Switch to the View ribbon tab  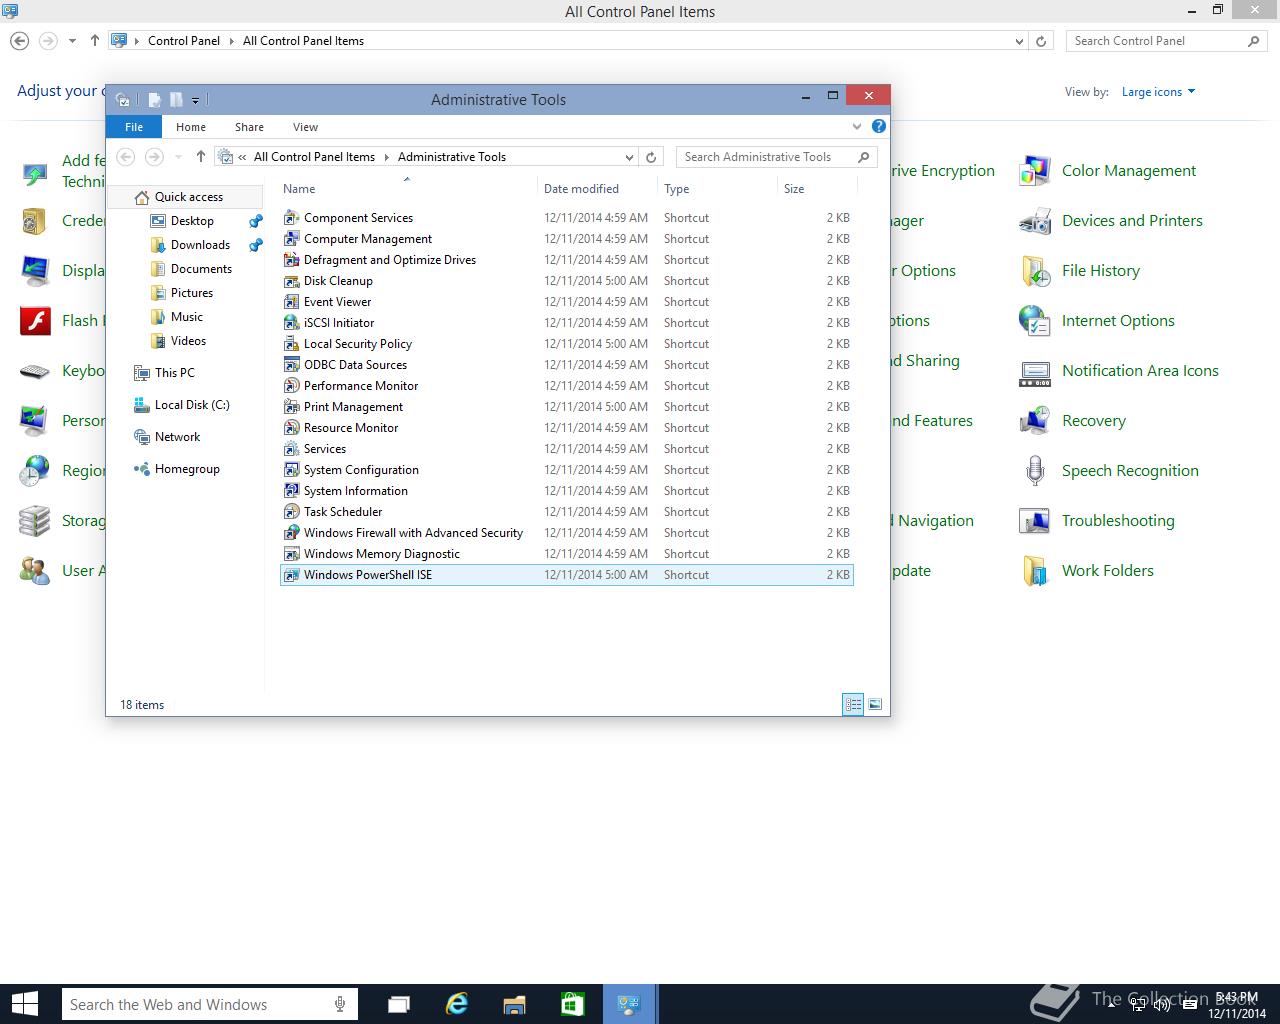pos(305,127)
